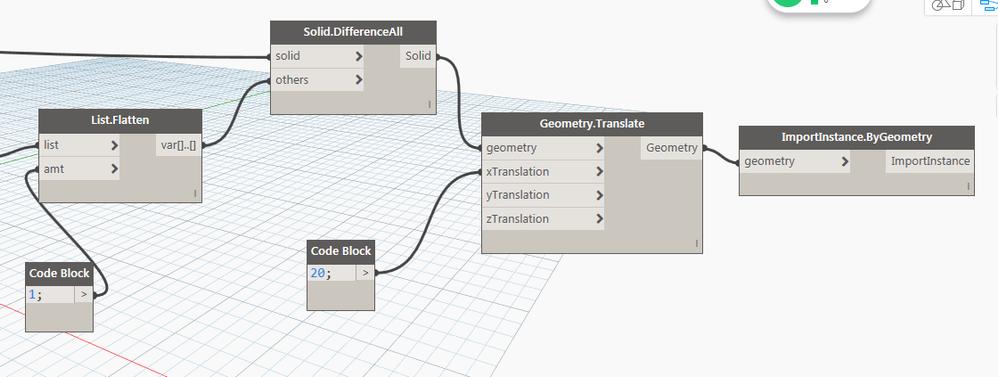
Task: Open chevron beside the yTranslation port
Action: pos(600,195)
